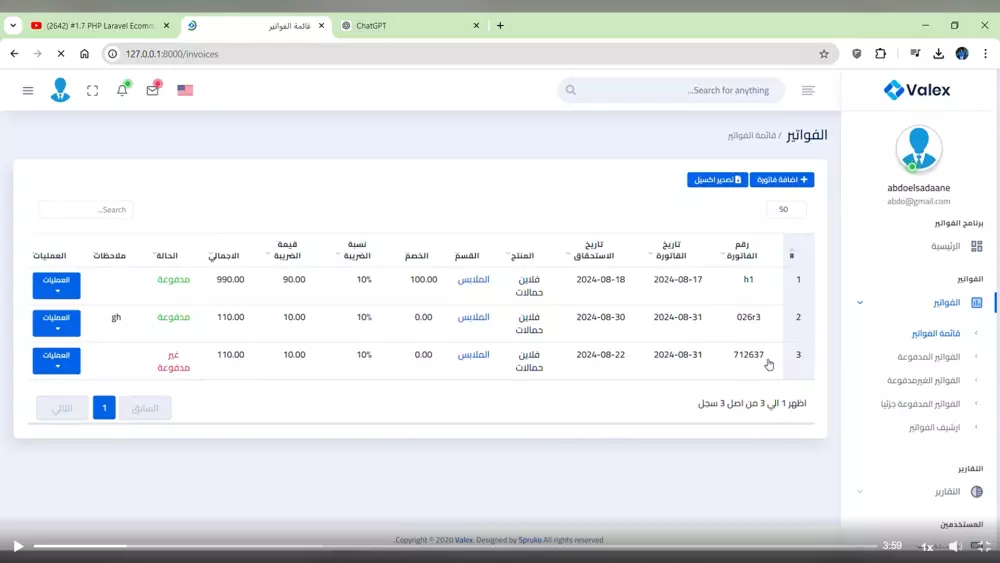Open the hamburger sidebar toggle menu
The image size is (1000, 563).
pyautogui.click(x=27, y=91)
